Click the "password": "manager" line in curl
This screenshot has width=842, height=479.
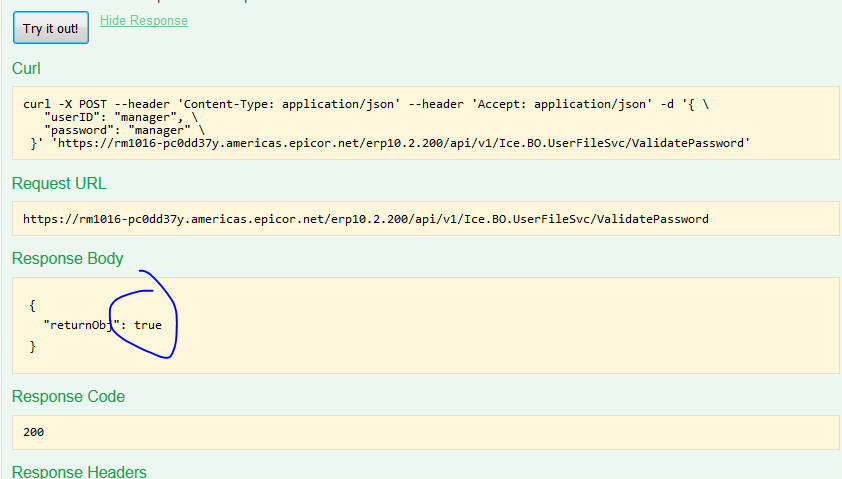[x=125, y=130]
